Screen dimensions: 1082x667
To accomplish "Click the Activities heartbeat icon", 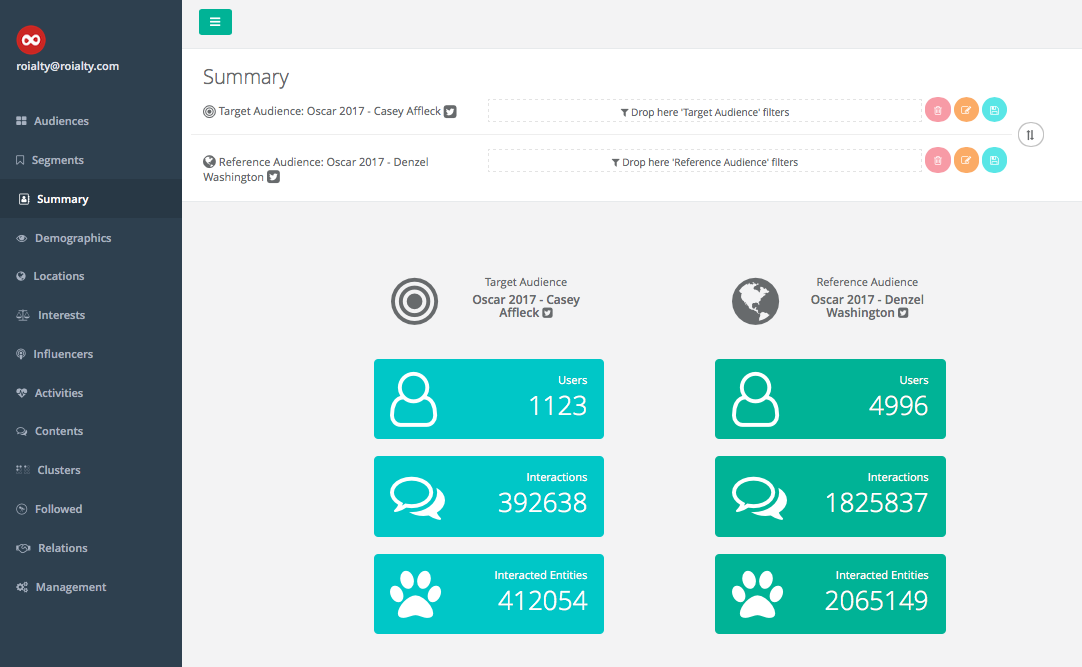I will [x=22, y=393].
